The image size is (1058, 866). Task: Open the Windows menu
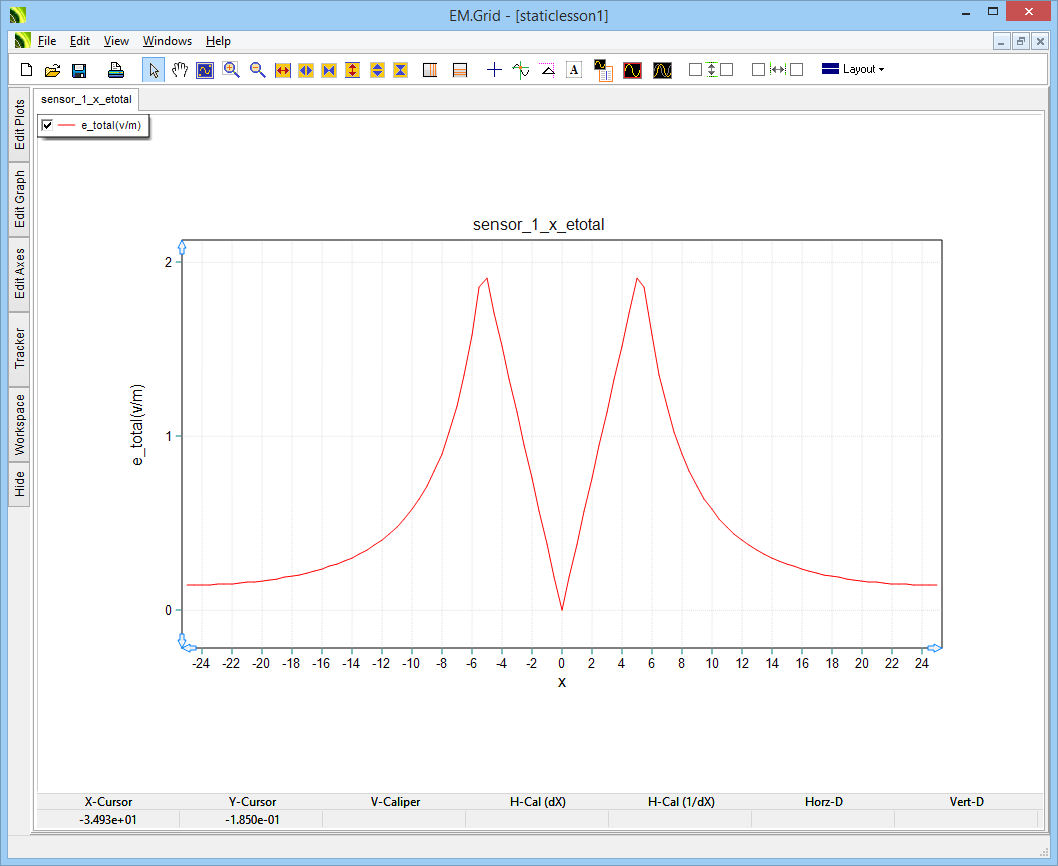[x=167, y=41]
